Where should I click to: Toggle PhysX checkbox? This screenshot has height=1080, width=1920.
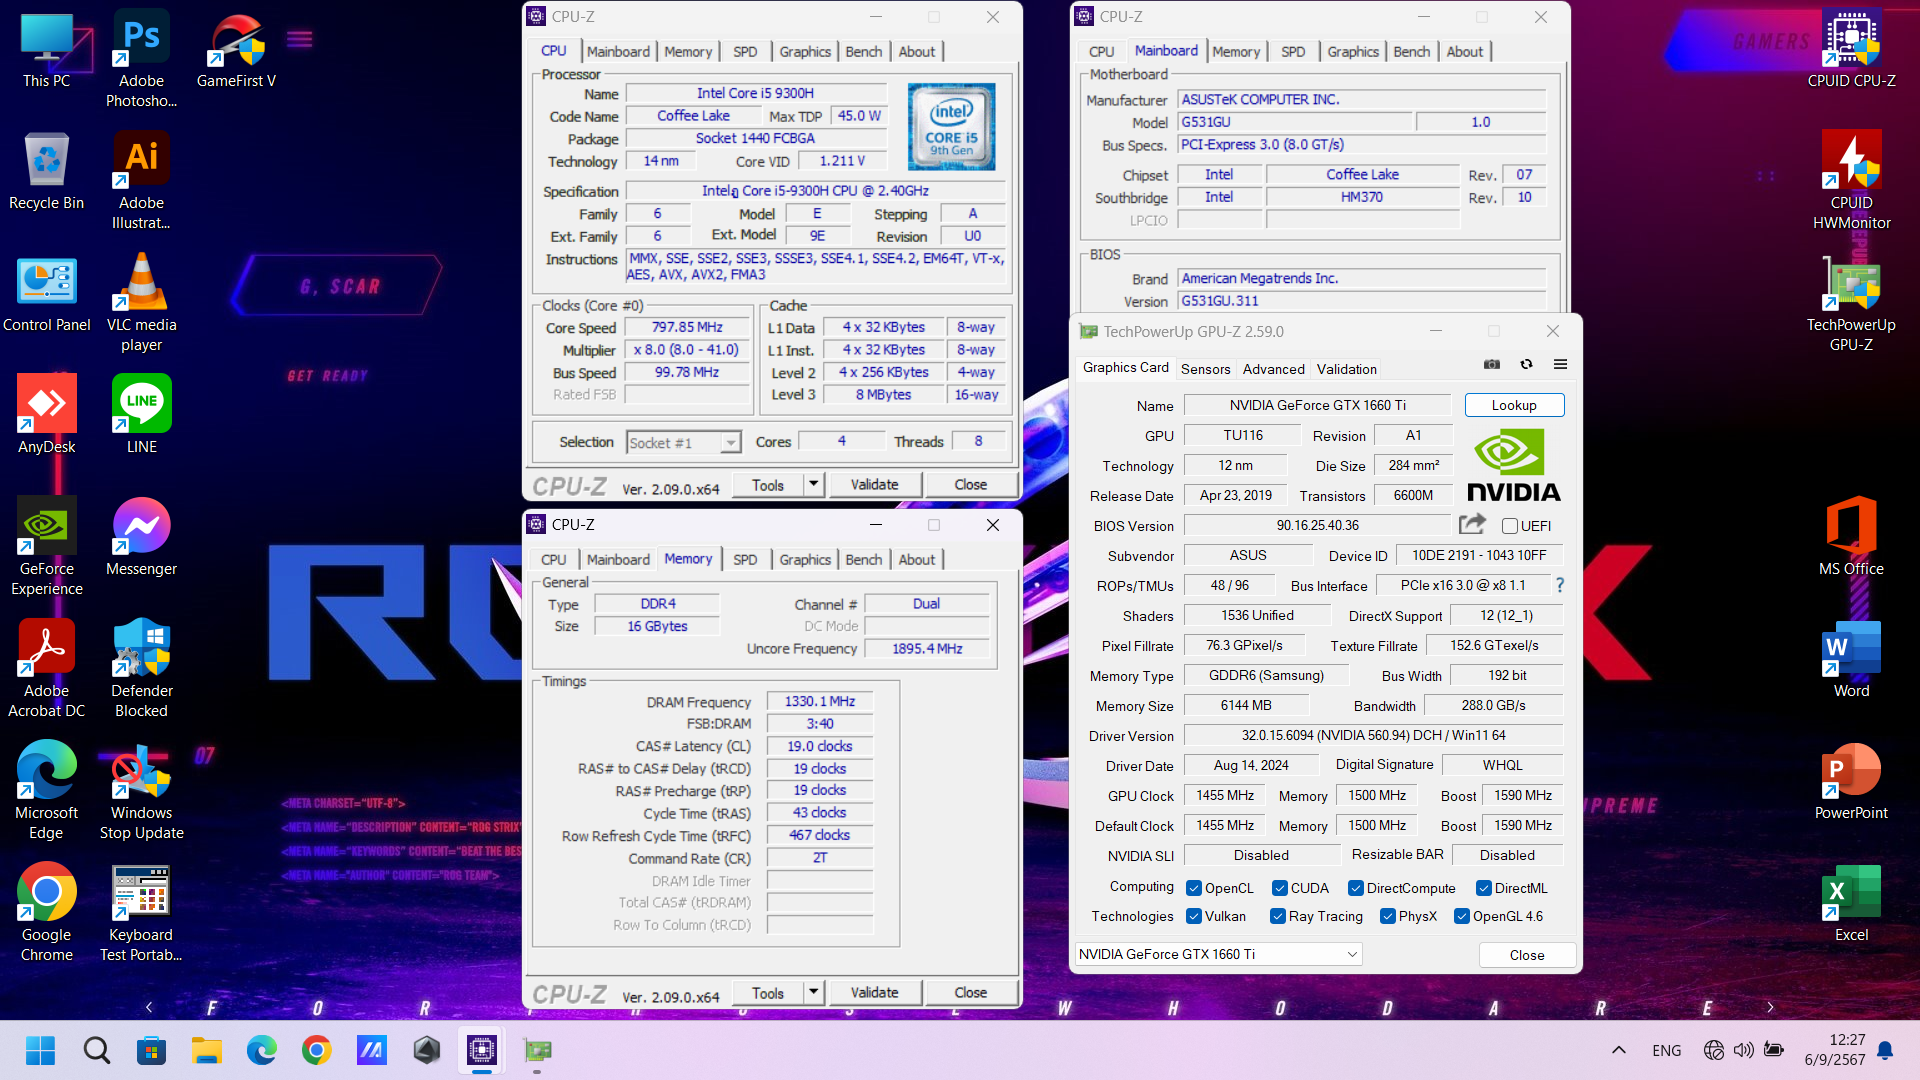tap(1387, 916)
